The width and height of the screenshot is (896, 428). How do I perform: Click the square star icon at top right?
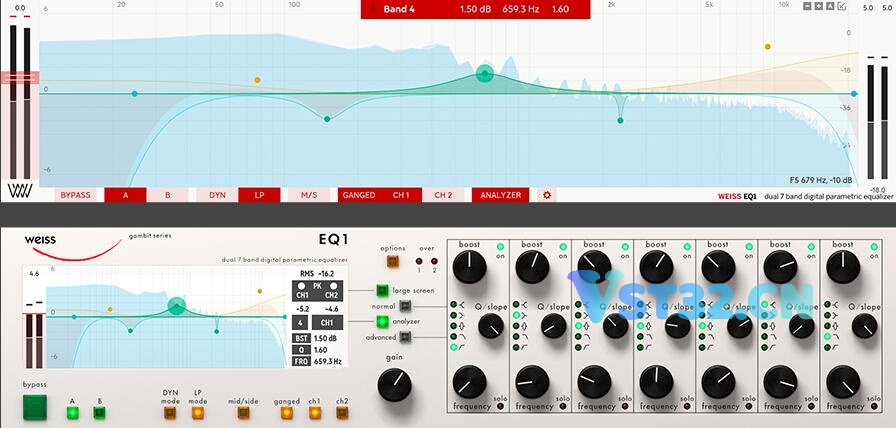(818, 6)
